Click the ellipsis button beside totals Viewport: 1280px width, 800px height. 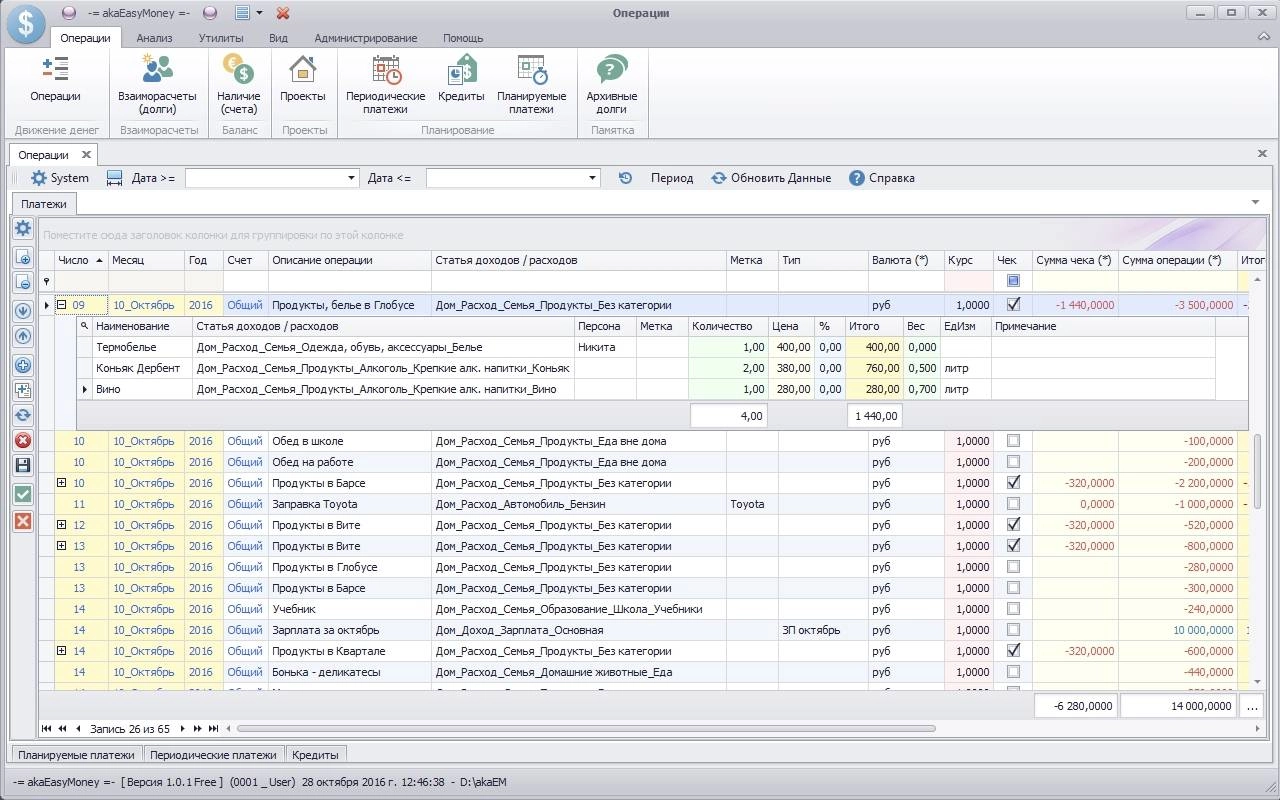(x=1252, y=706)
